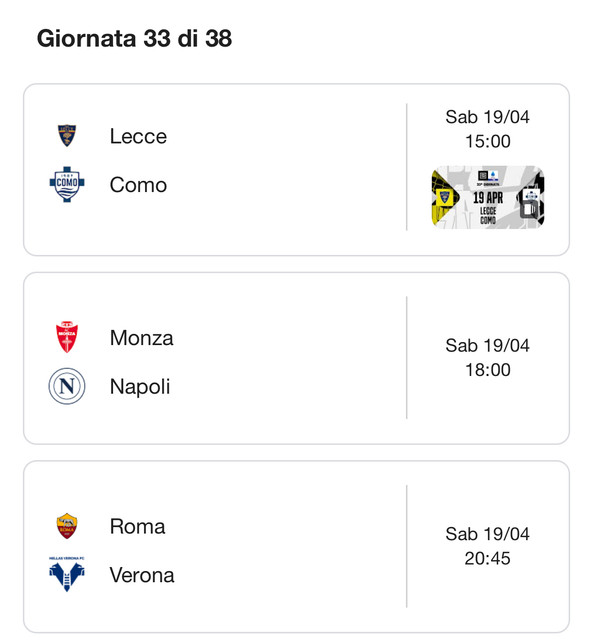Viewport: 593px width, 640px height.
Task: Click the Napoli circular N logo
Action: point(67,386)
